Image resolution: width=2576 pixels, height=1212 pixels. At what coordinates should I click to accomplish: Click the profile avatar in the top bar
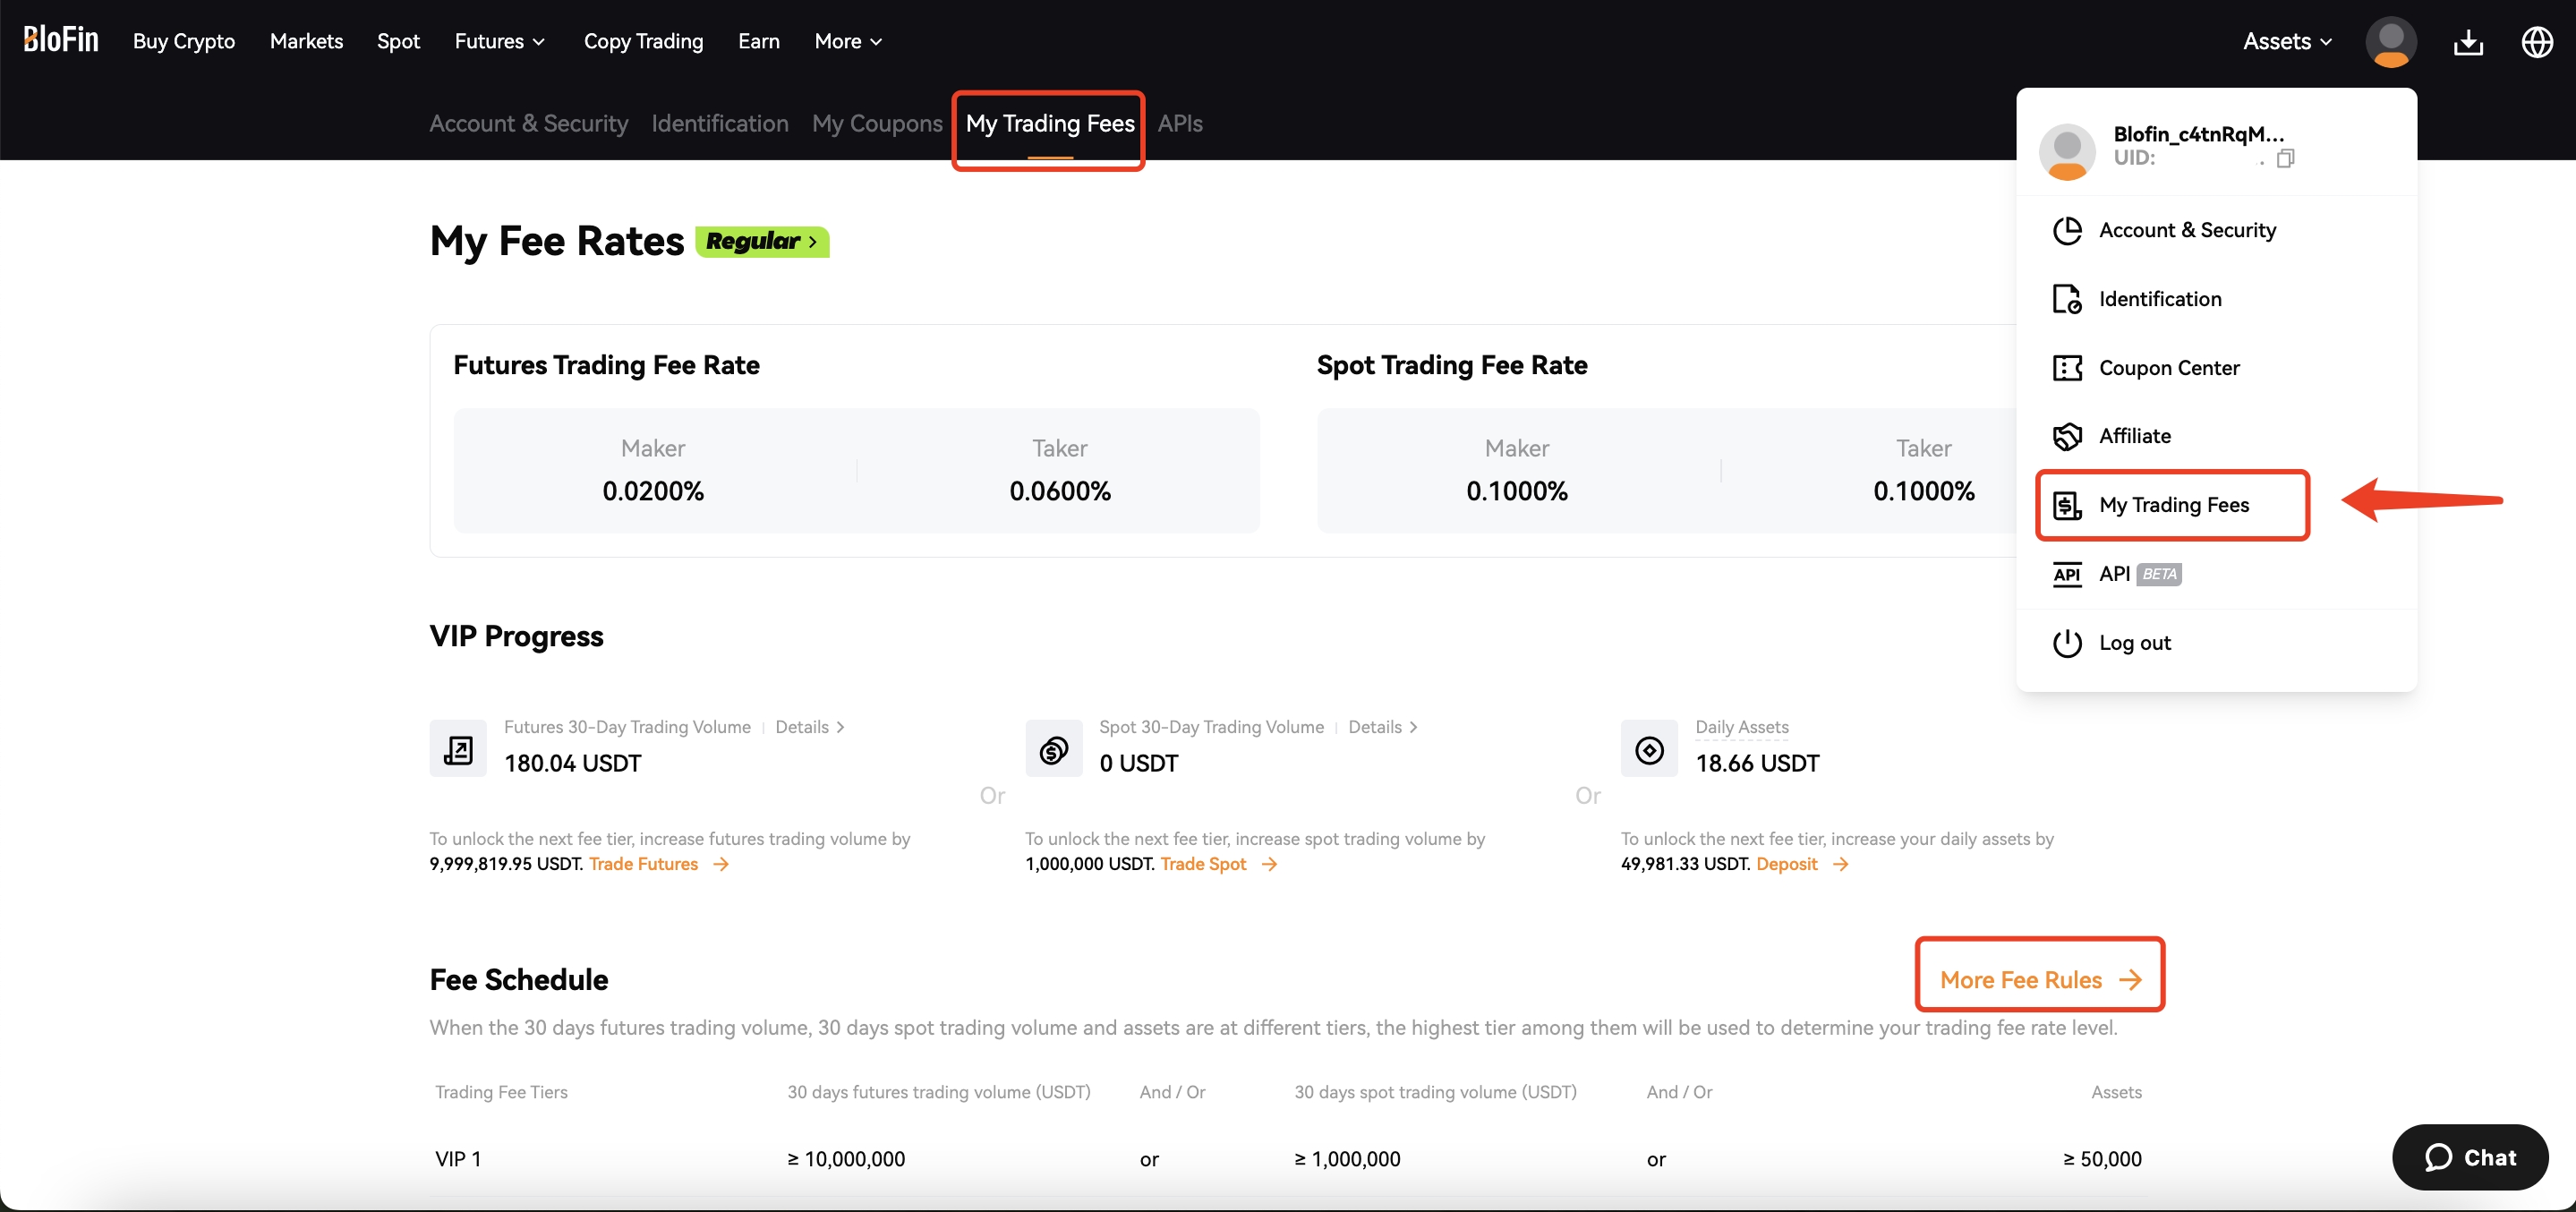(2390, 41)
